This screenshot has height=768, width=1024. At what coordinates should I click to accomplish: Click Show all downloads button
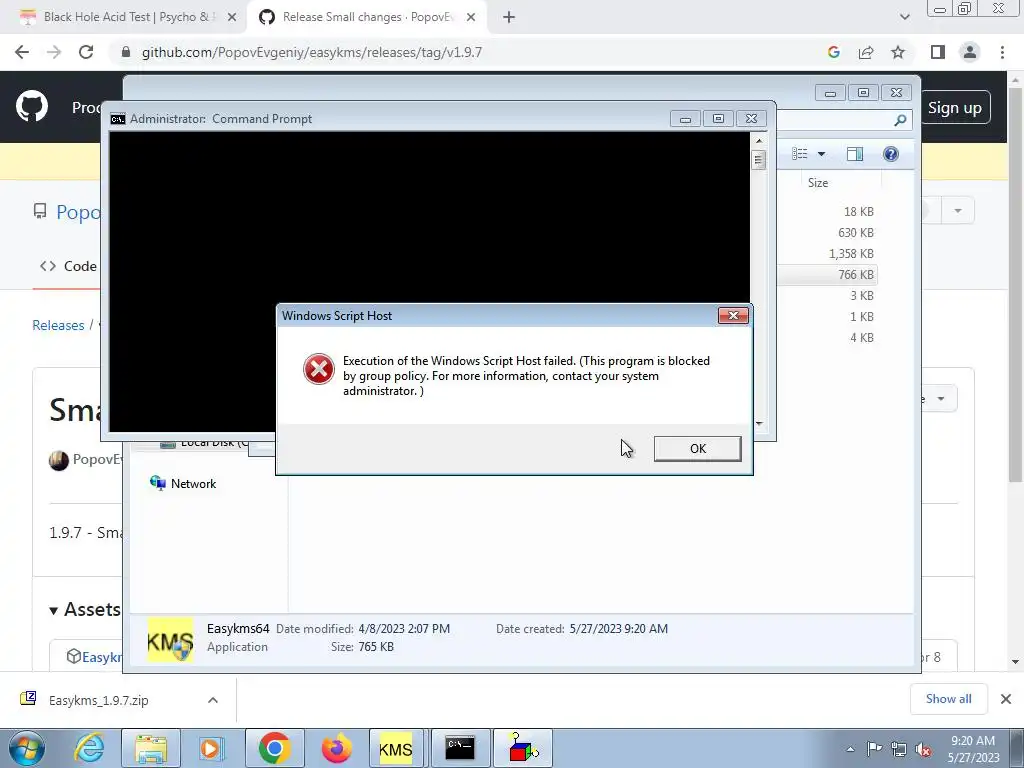948,699
